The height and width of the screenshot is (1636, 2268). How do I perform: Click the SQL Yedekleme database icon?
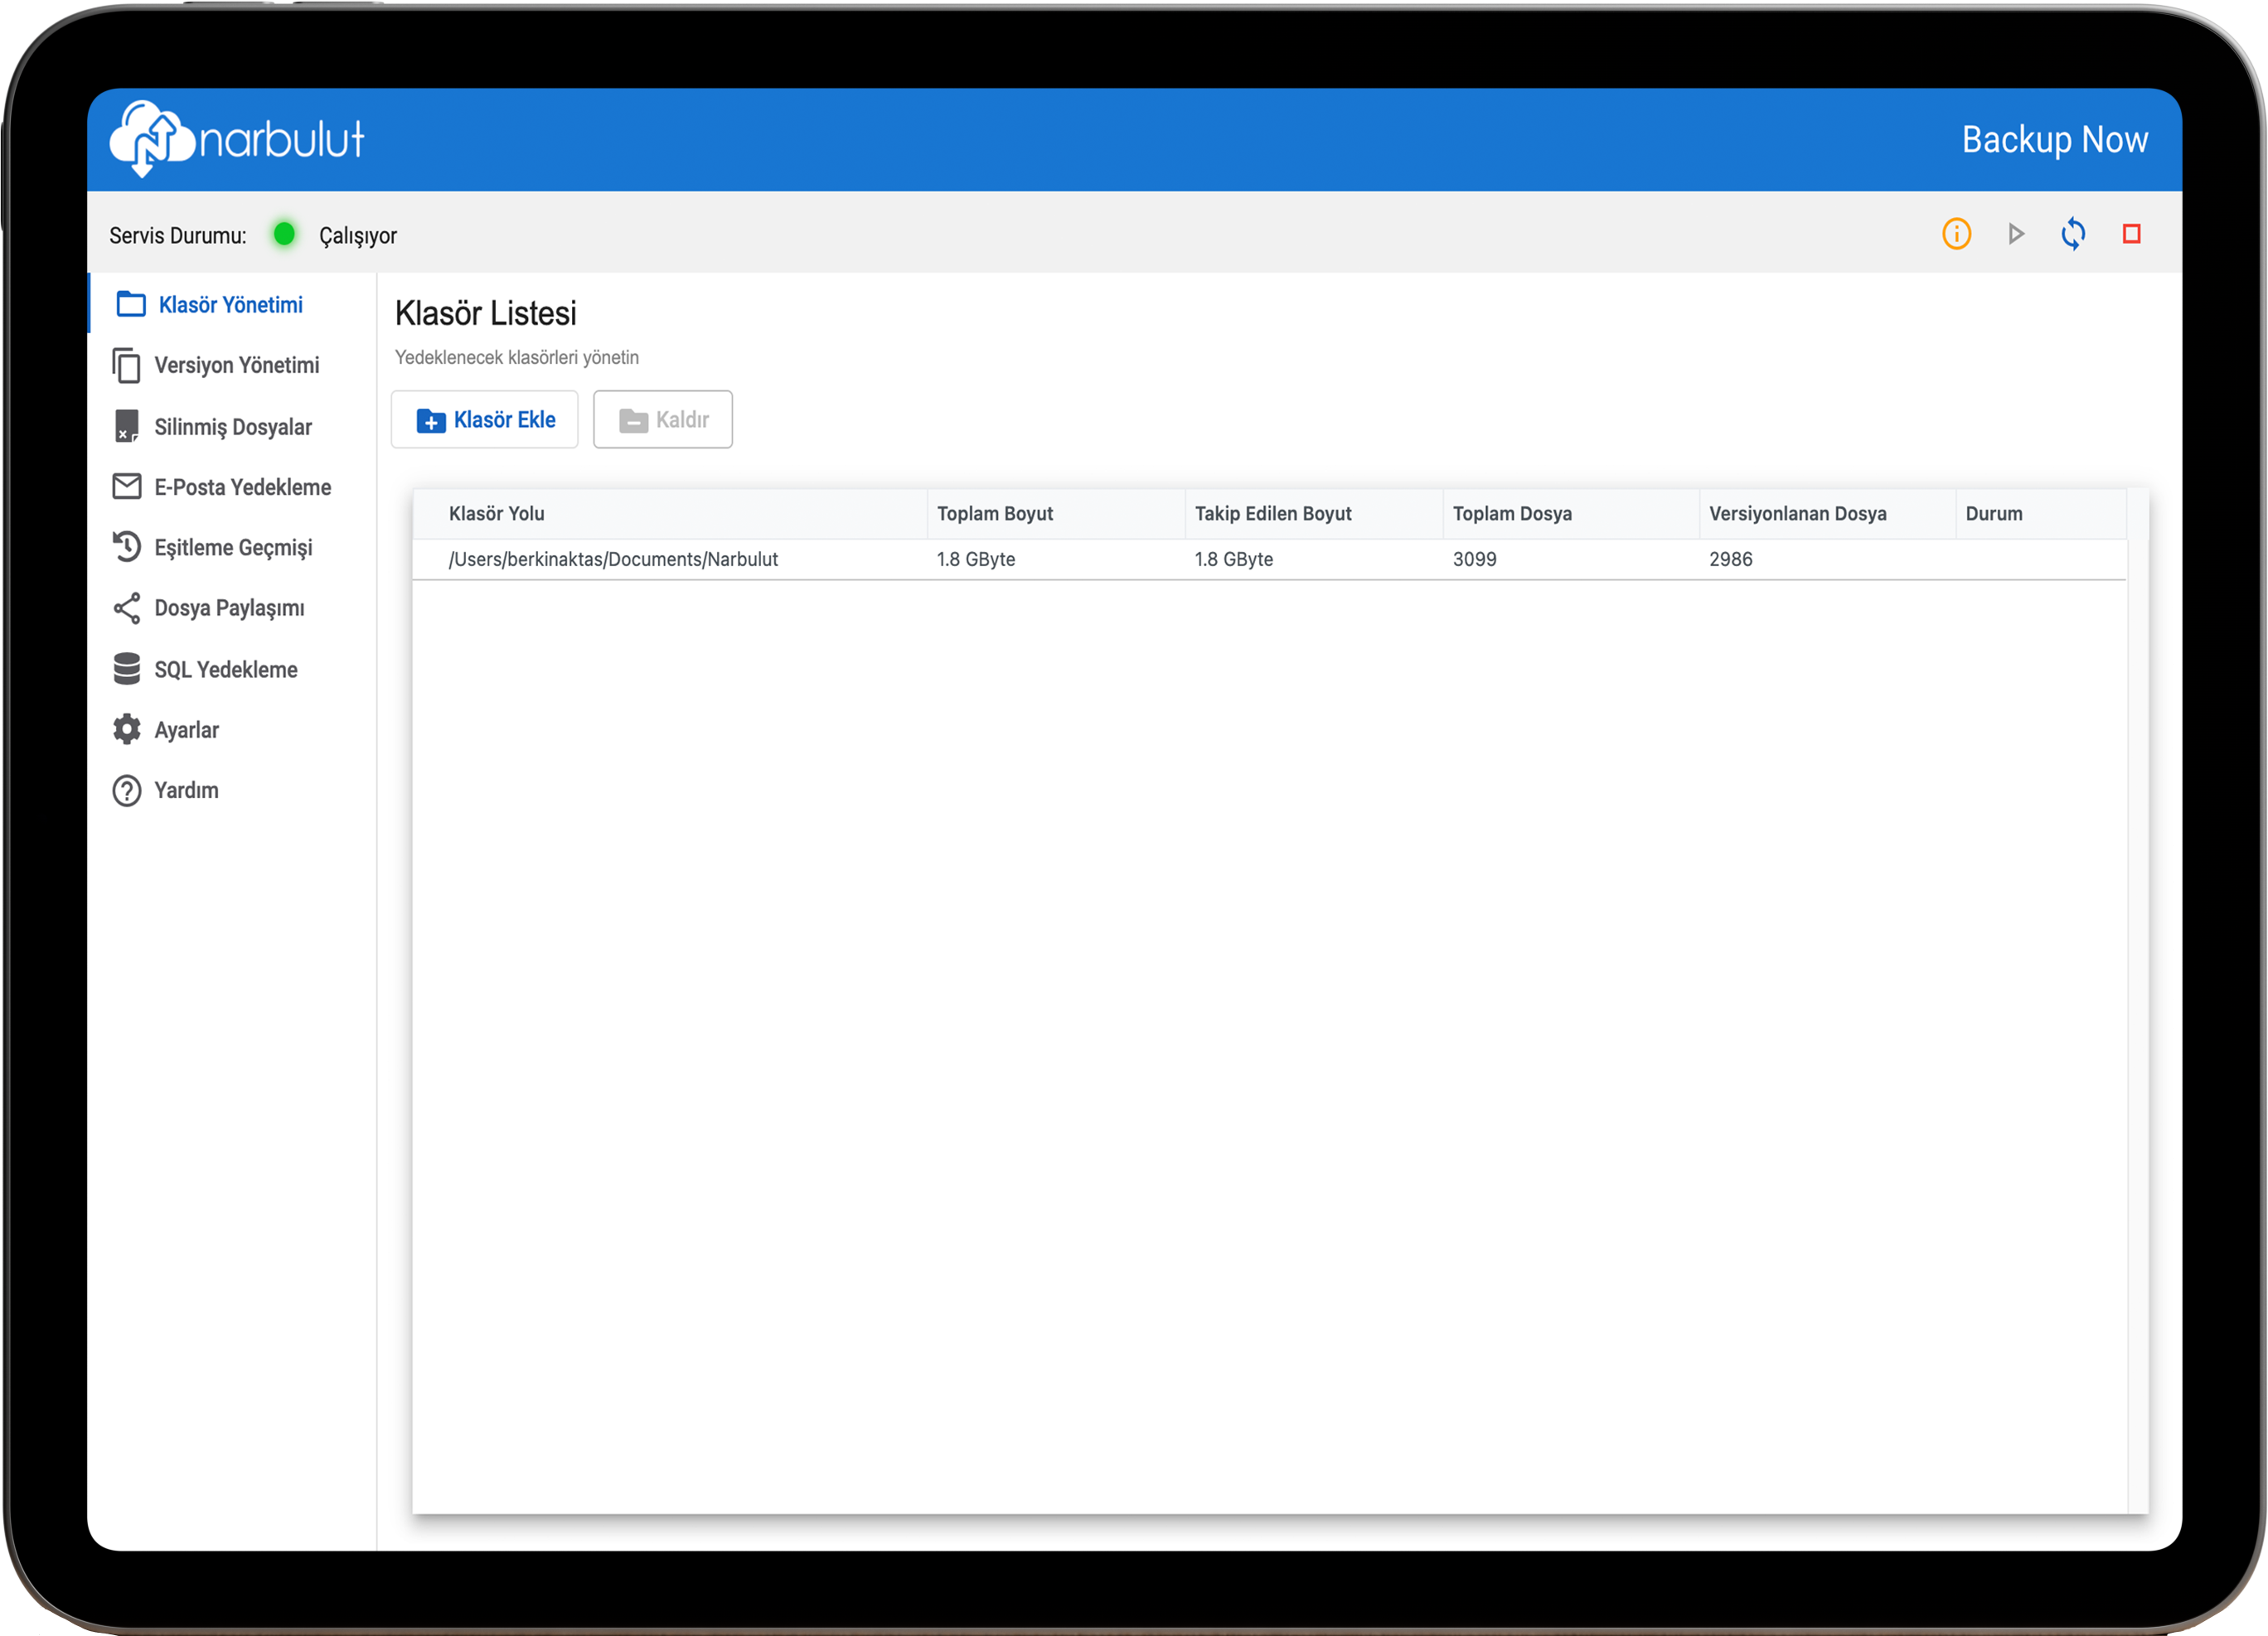coord(126,669)
